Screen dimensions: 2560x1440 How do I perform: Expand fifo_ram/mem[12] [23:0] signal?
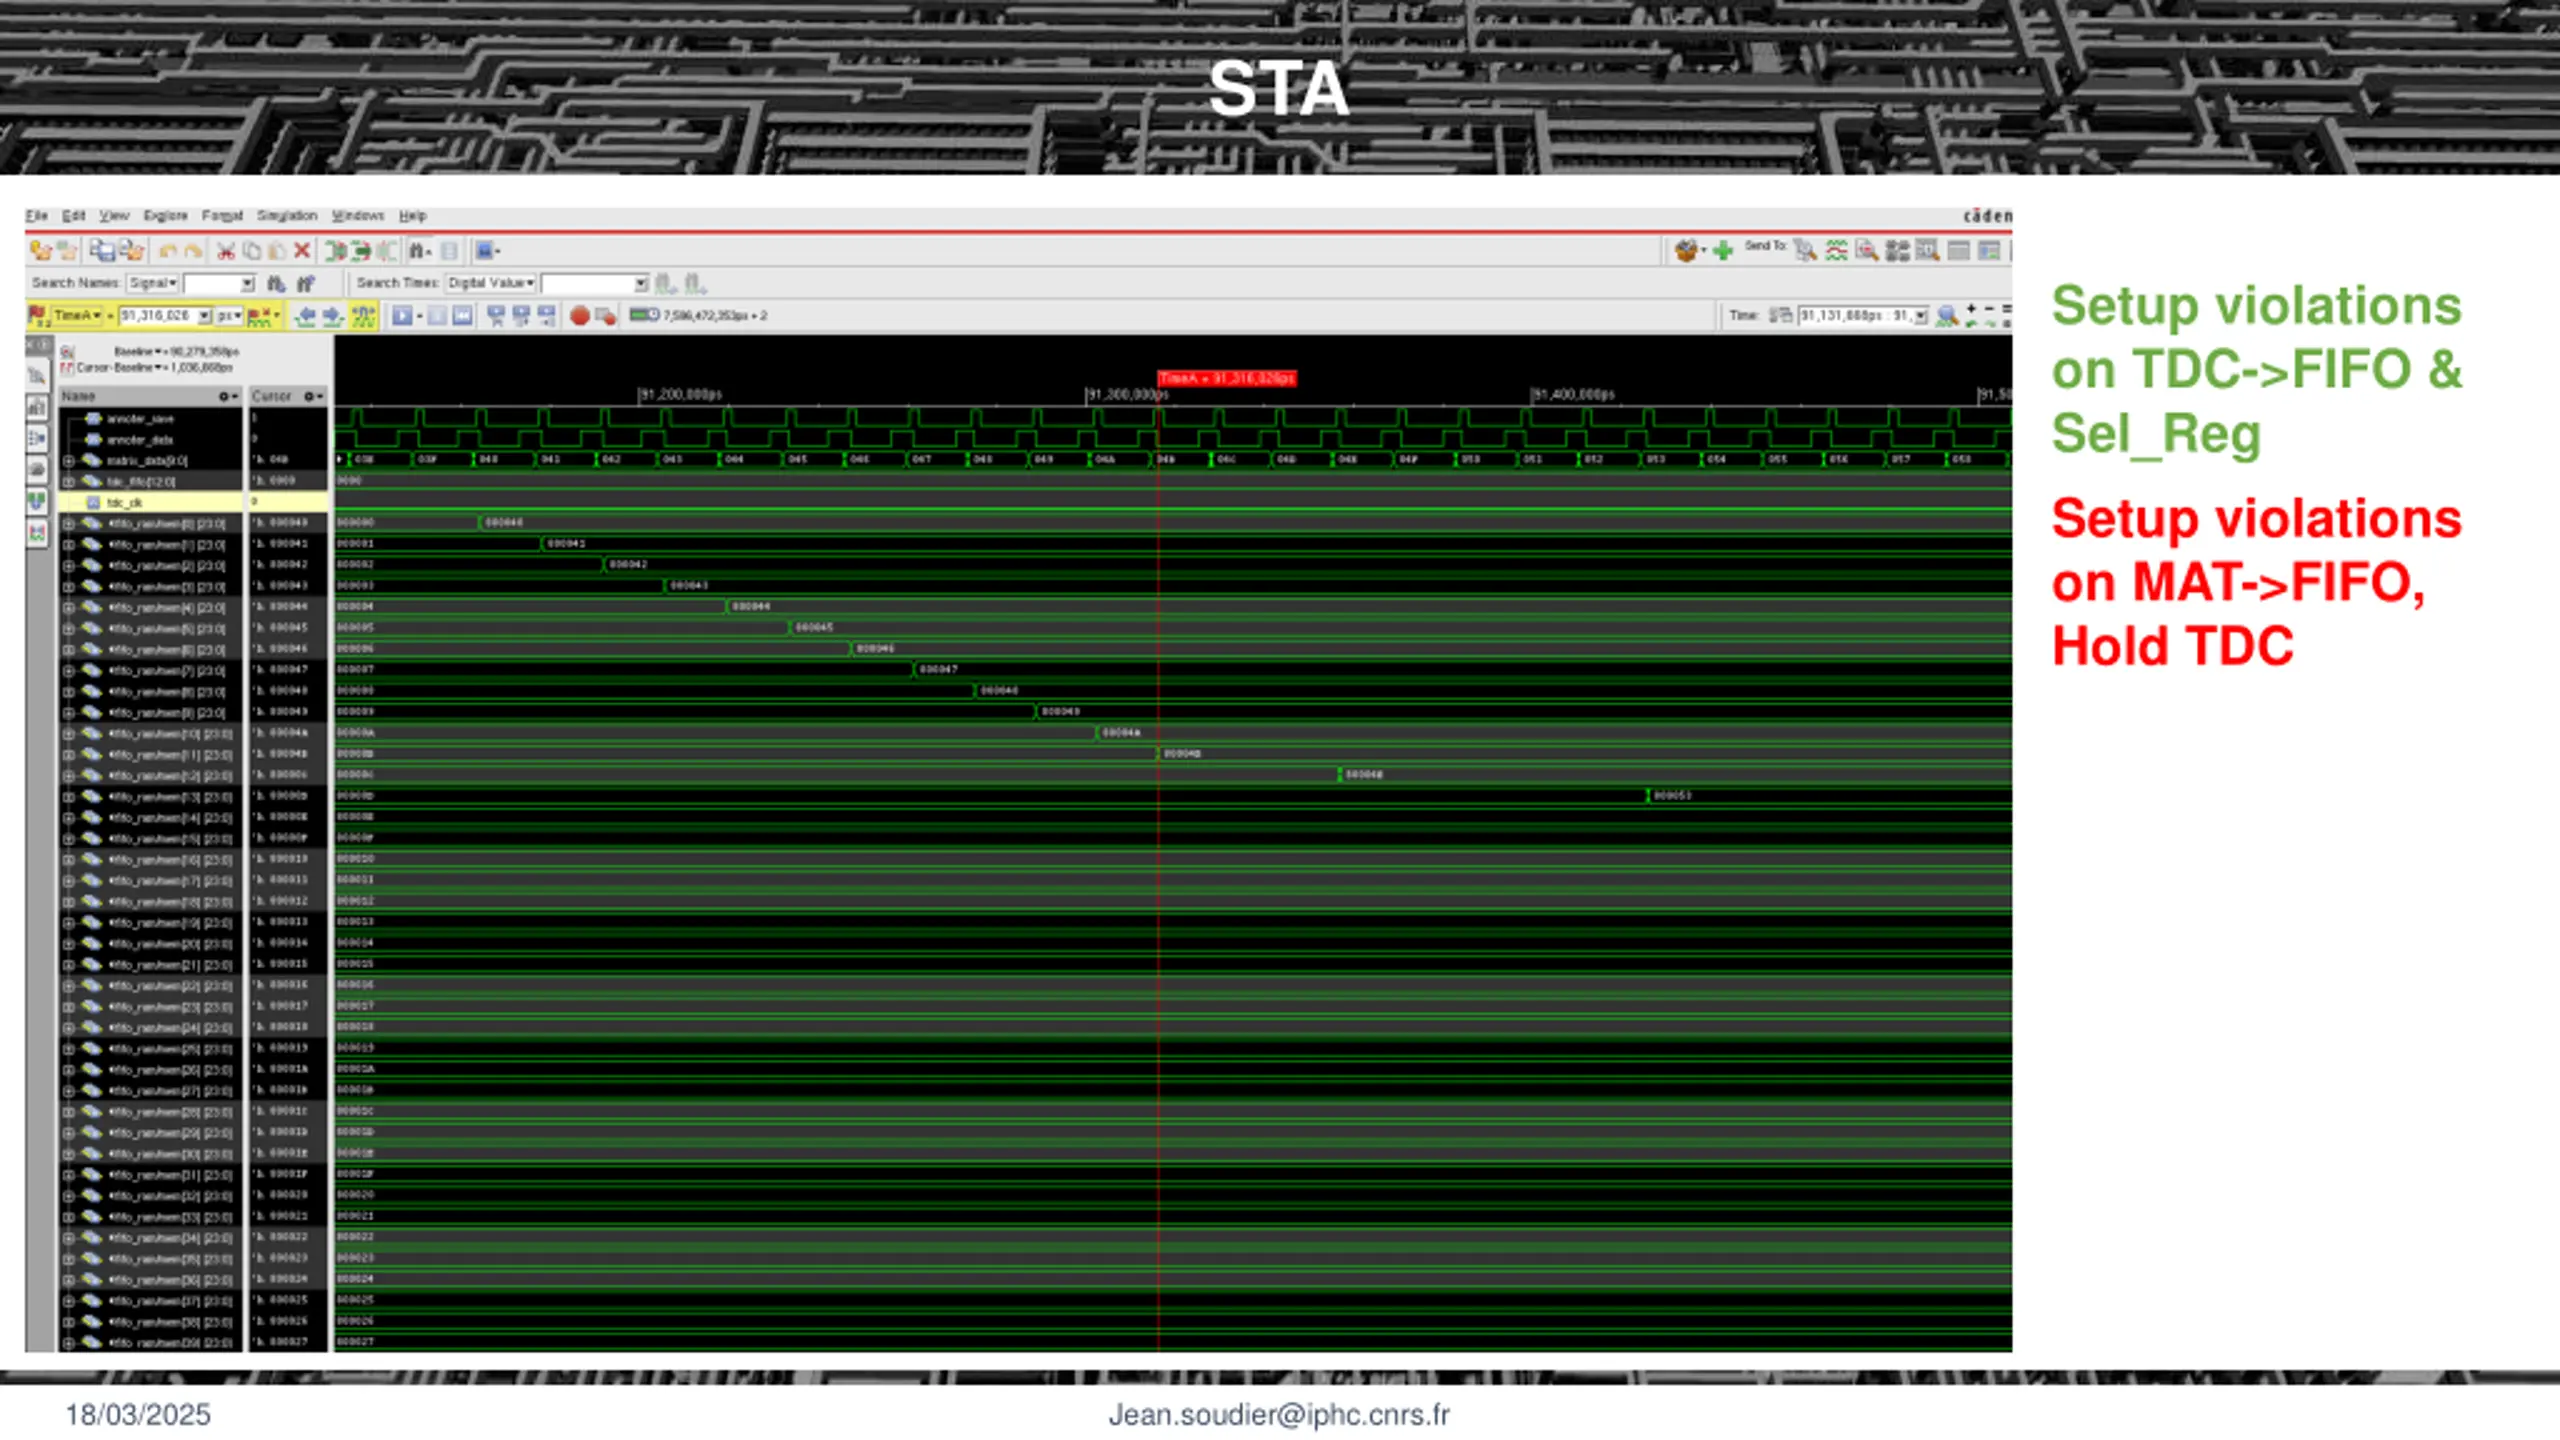pyautogui.click(x=69, y=776)
